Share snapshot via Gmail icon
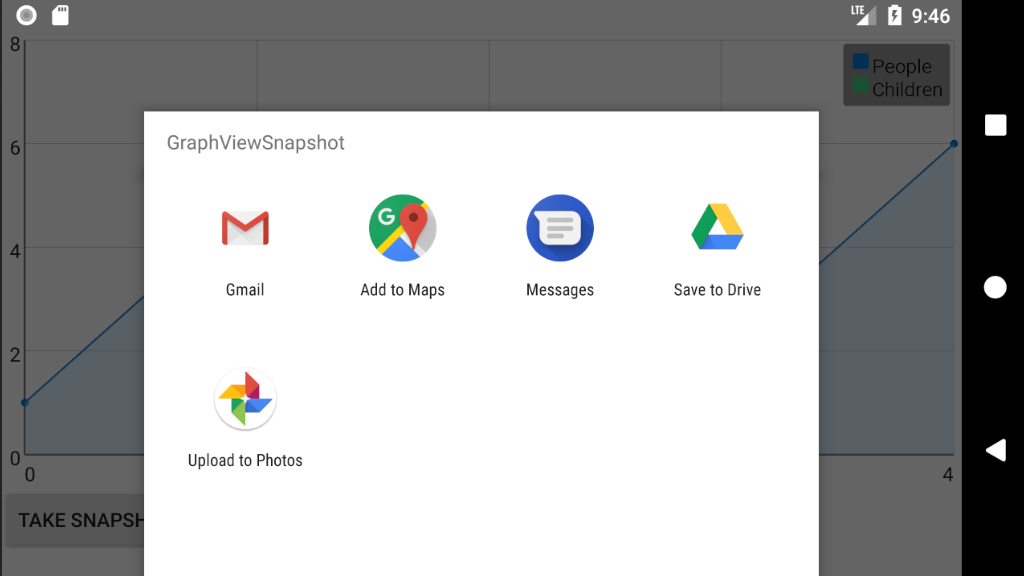Image resolution: width=1024 pixels, height=576 pixels. click(x=245, y=228)
